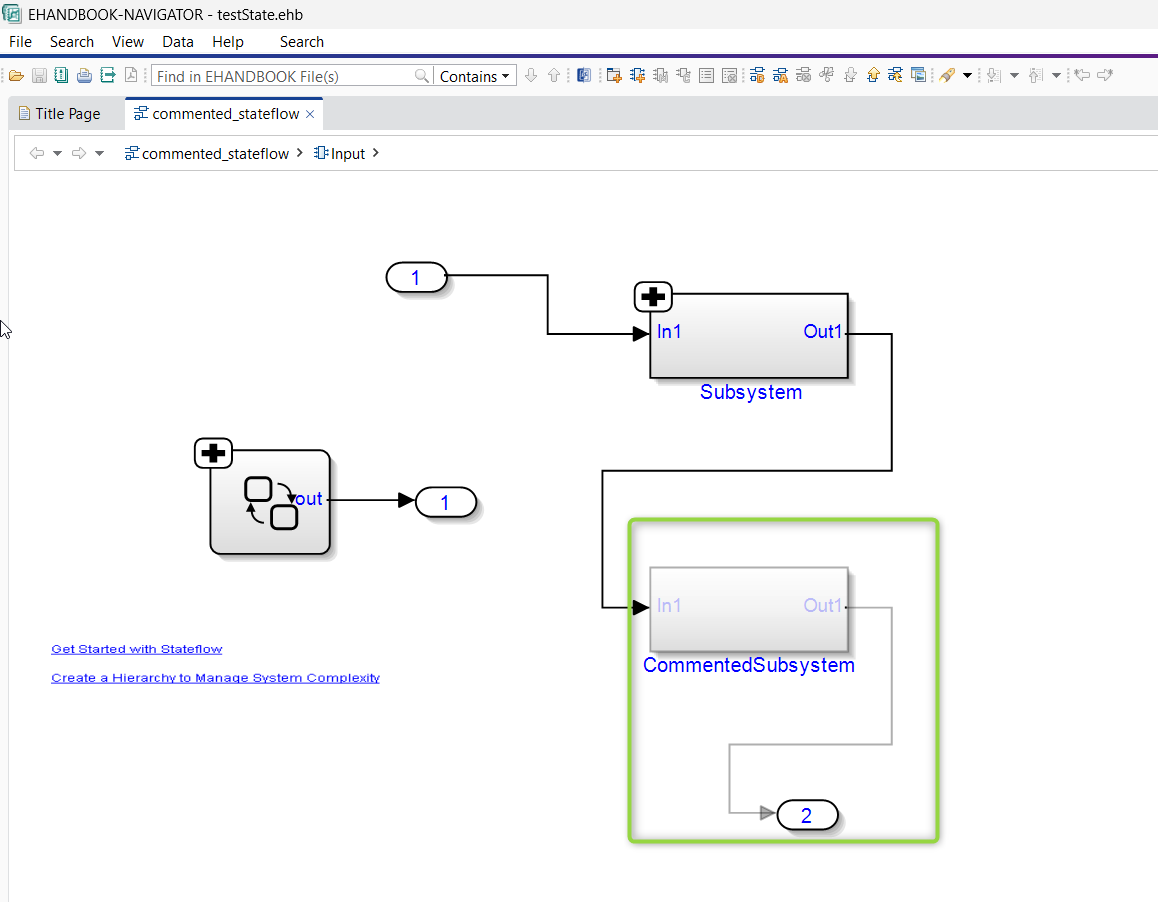Click the commented_stateflow breadcrumb item
Viewport: 1158px width, 902px height.
click(208, 154)
